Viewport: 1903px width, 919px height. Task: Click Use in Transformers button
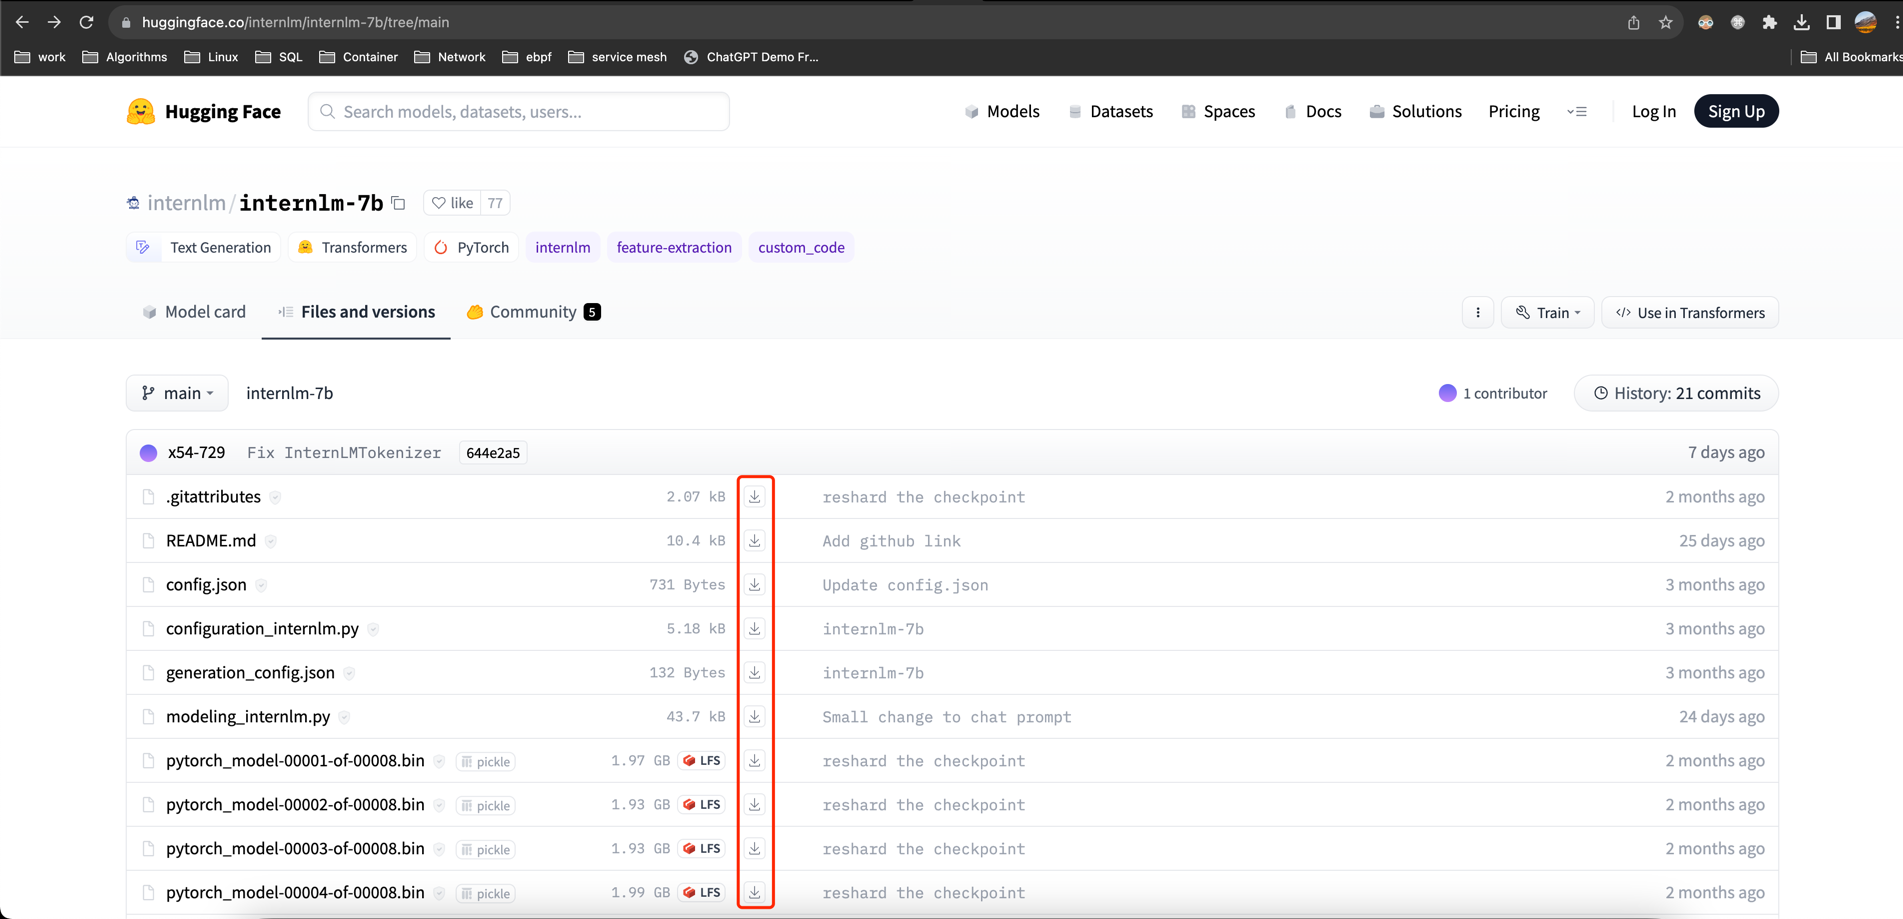click(x=1690, y=313)
